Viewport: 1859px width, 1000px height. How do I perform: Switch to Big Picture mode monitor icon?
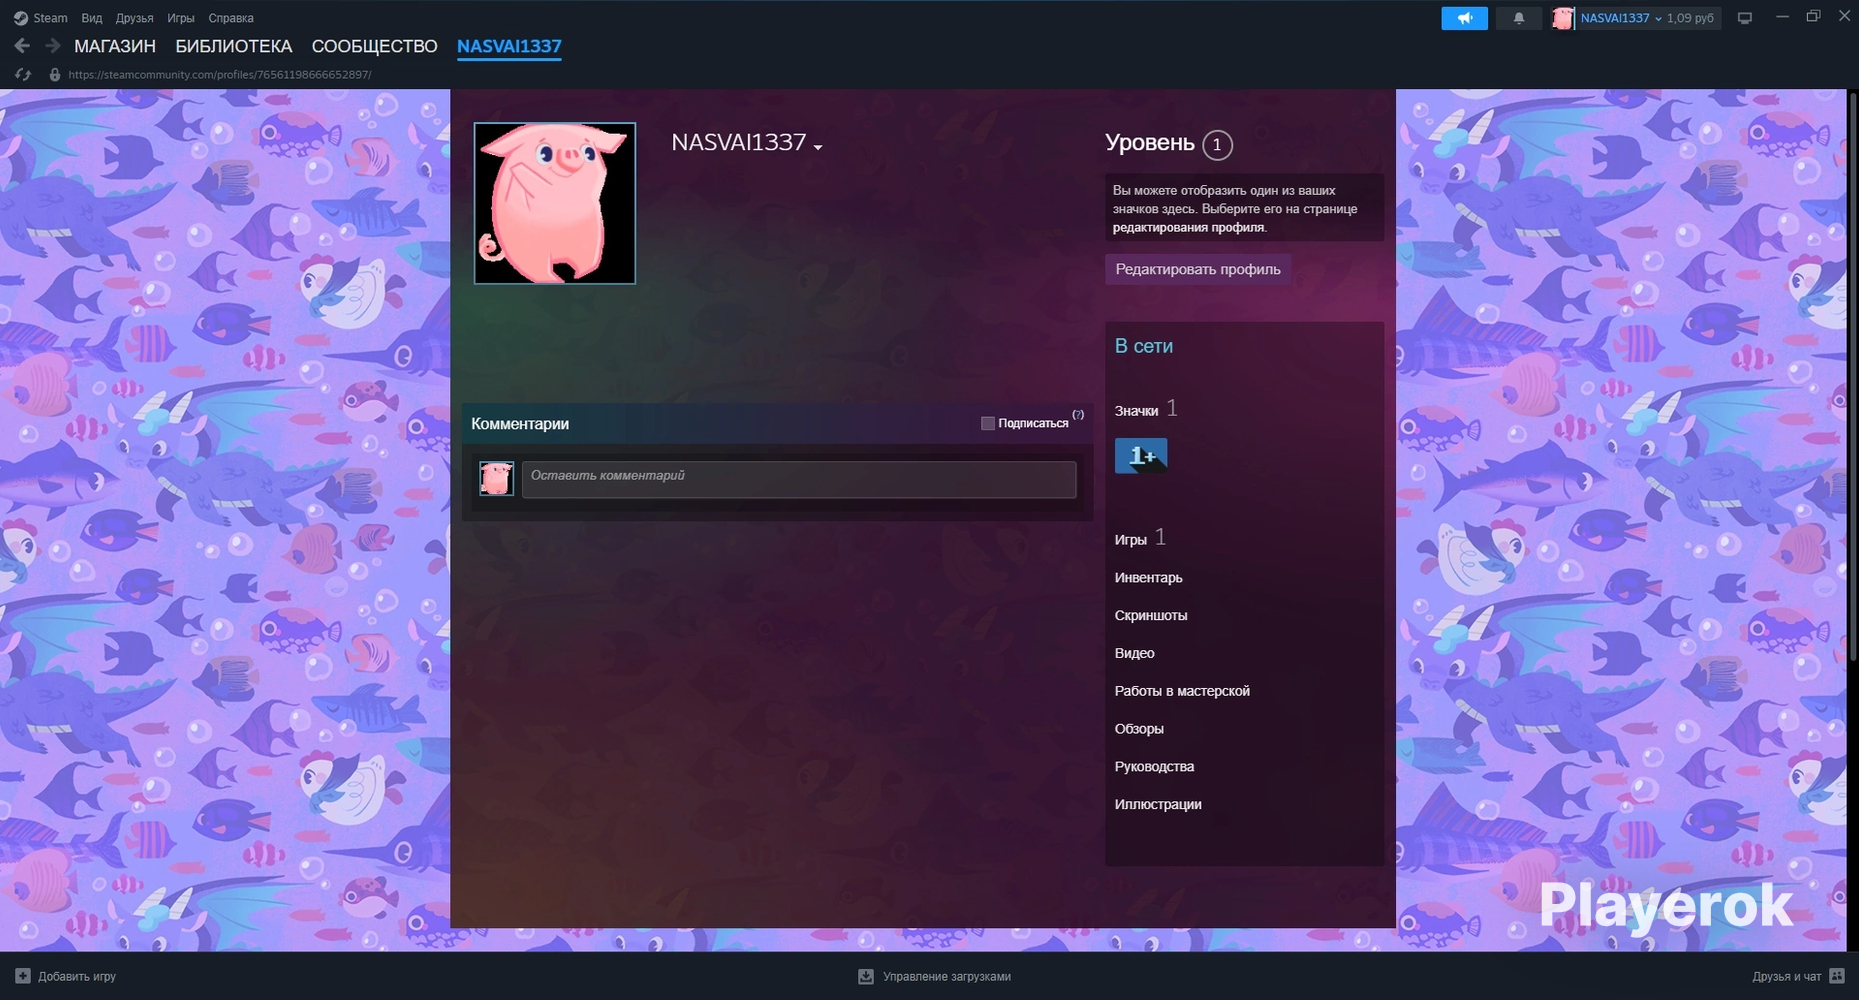point(1745,18)
